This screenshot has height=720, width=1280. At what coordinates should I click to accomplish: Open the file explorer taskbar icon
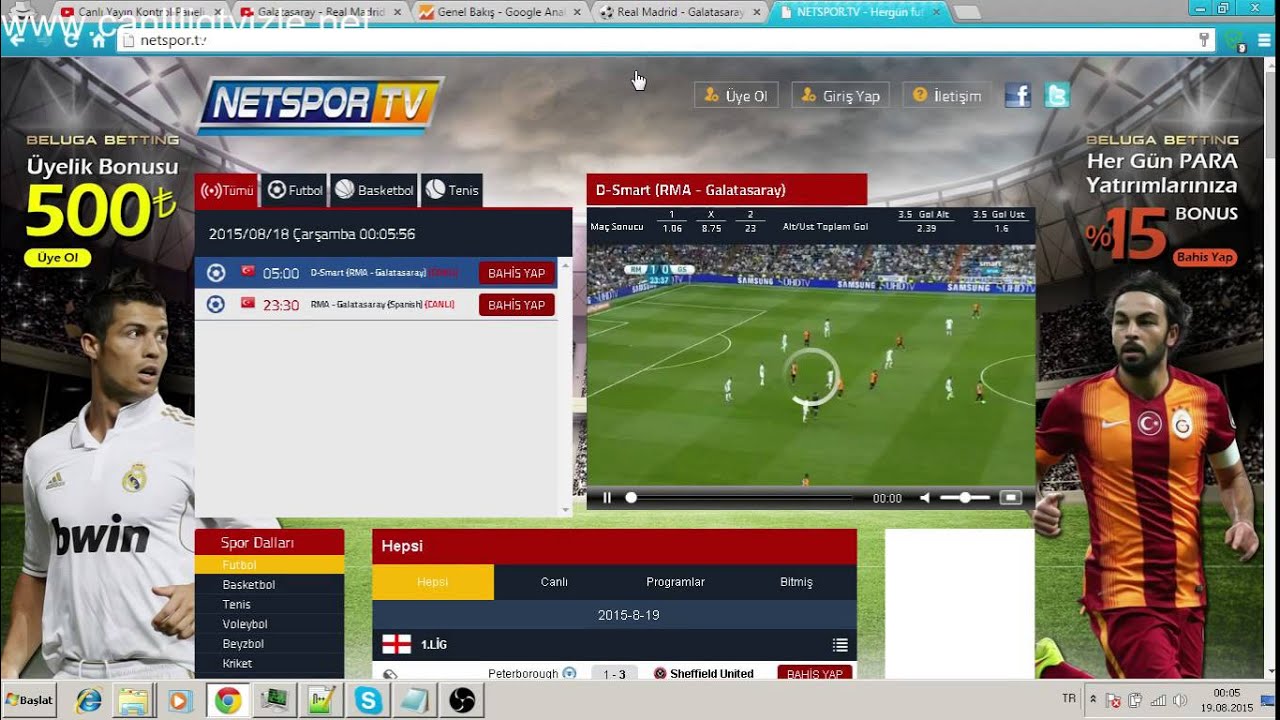tap(133, 701)
